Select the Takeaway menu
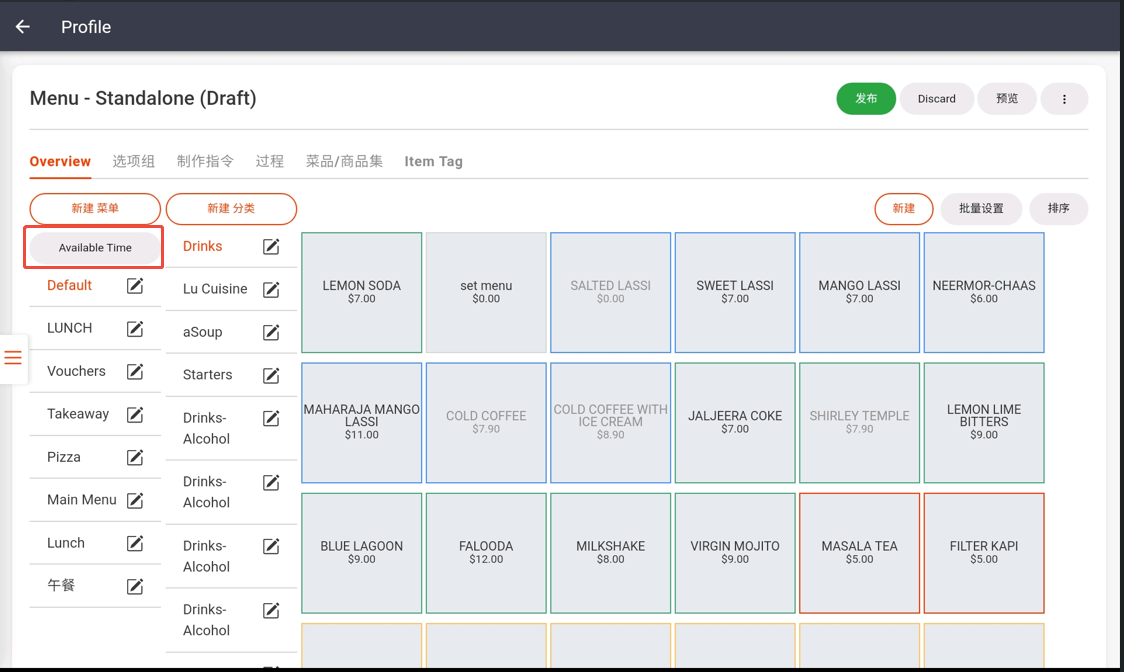 78,414
